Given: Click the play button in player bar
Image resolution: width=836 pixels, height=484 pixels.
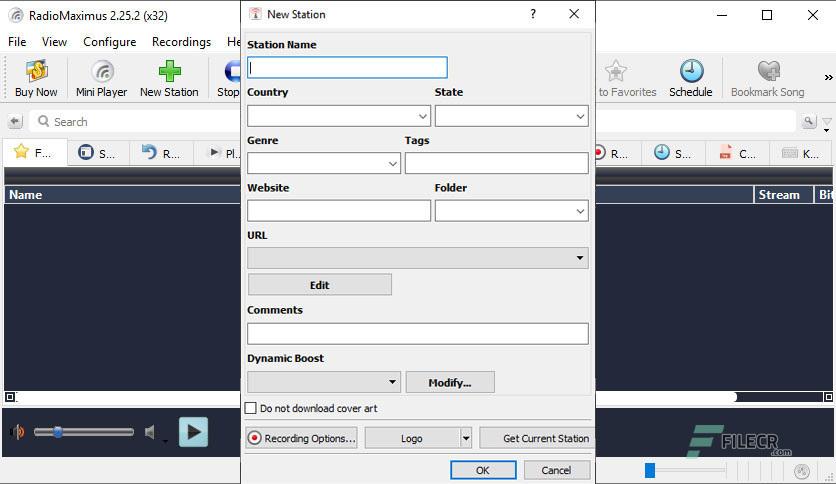Looking at the screenshot, I should (x=193, y=432).
